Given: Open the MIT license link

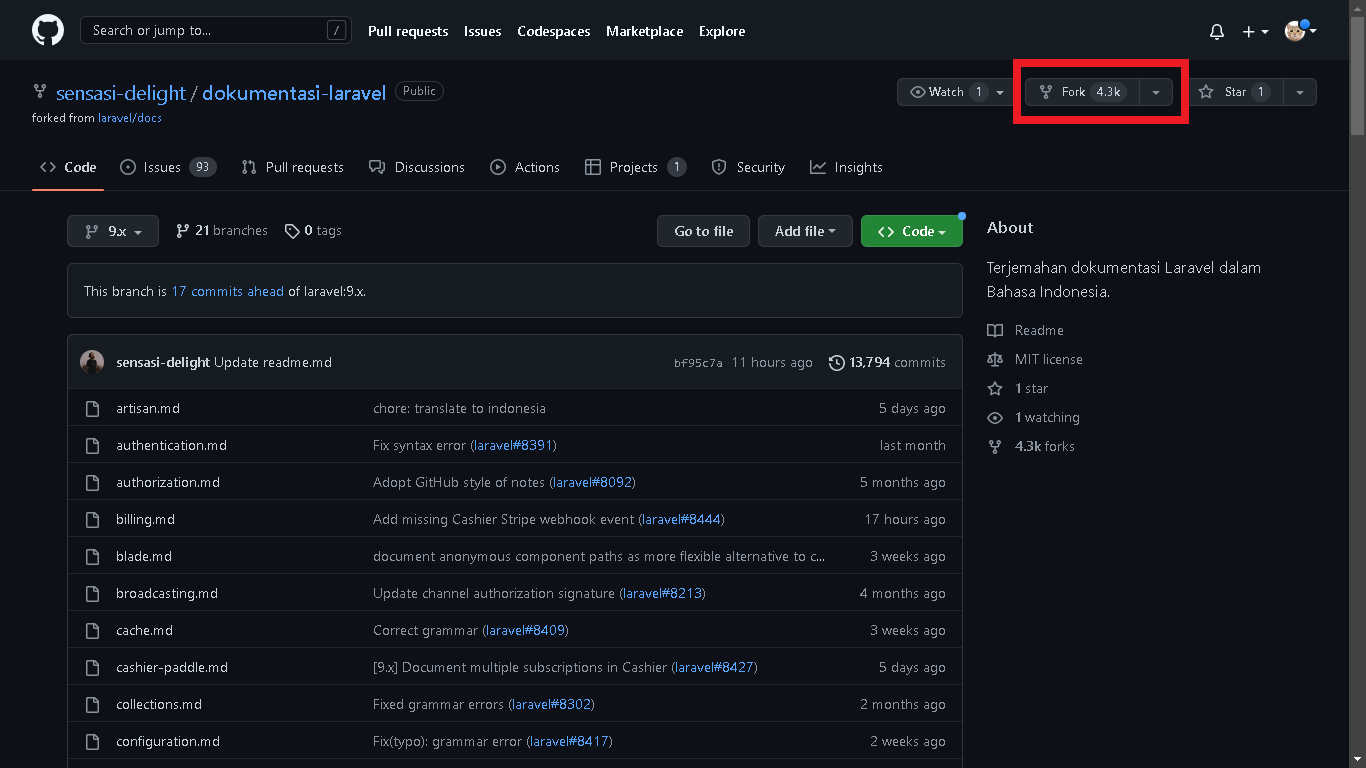Looking at the screenshot, I should click(x=1035, y=359).
